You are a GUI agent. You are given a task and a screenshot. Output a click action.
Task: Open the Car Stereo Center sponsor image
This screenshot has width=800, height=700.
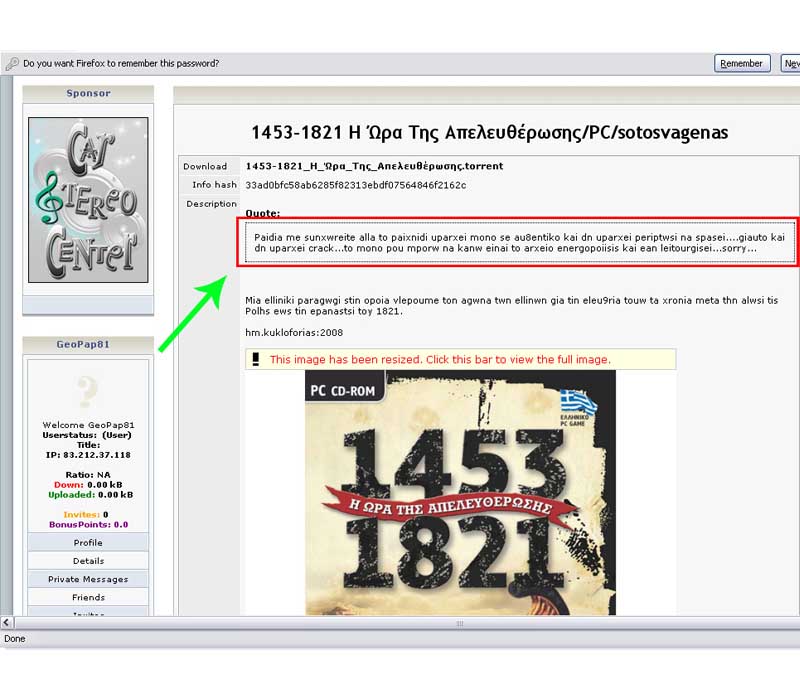[x=88, y=200]
